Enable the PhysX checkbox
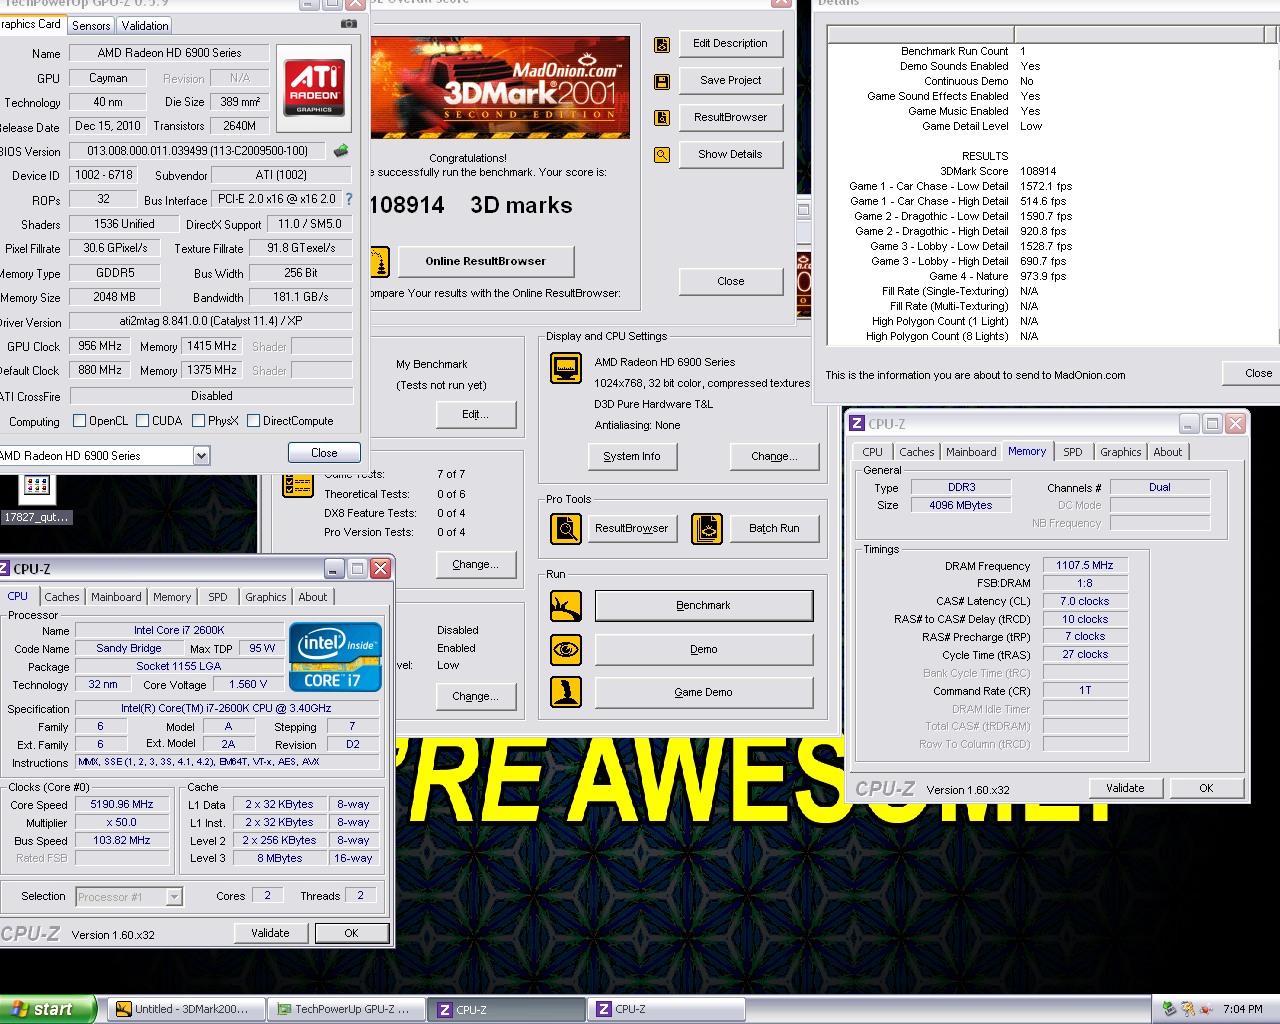 [198, 421]
